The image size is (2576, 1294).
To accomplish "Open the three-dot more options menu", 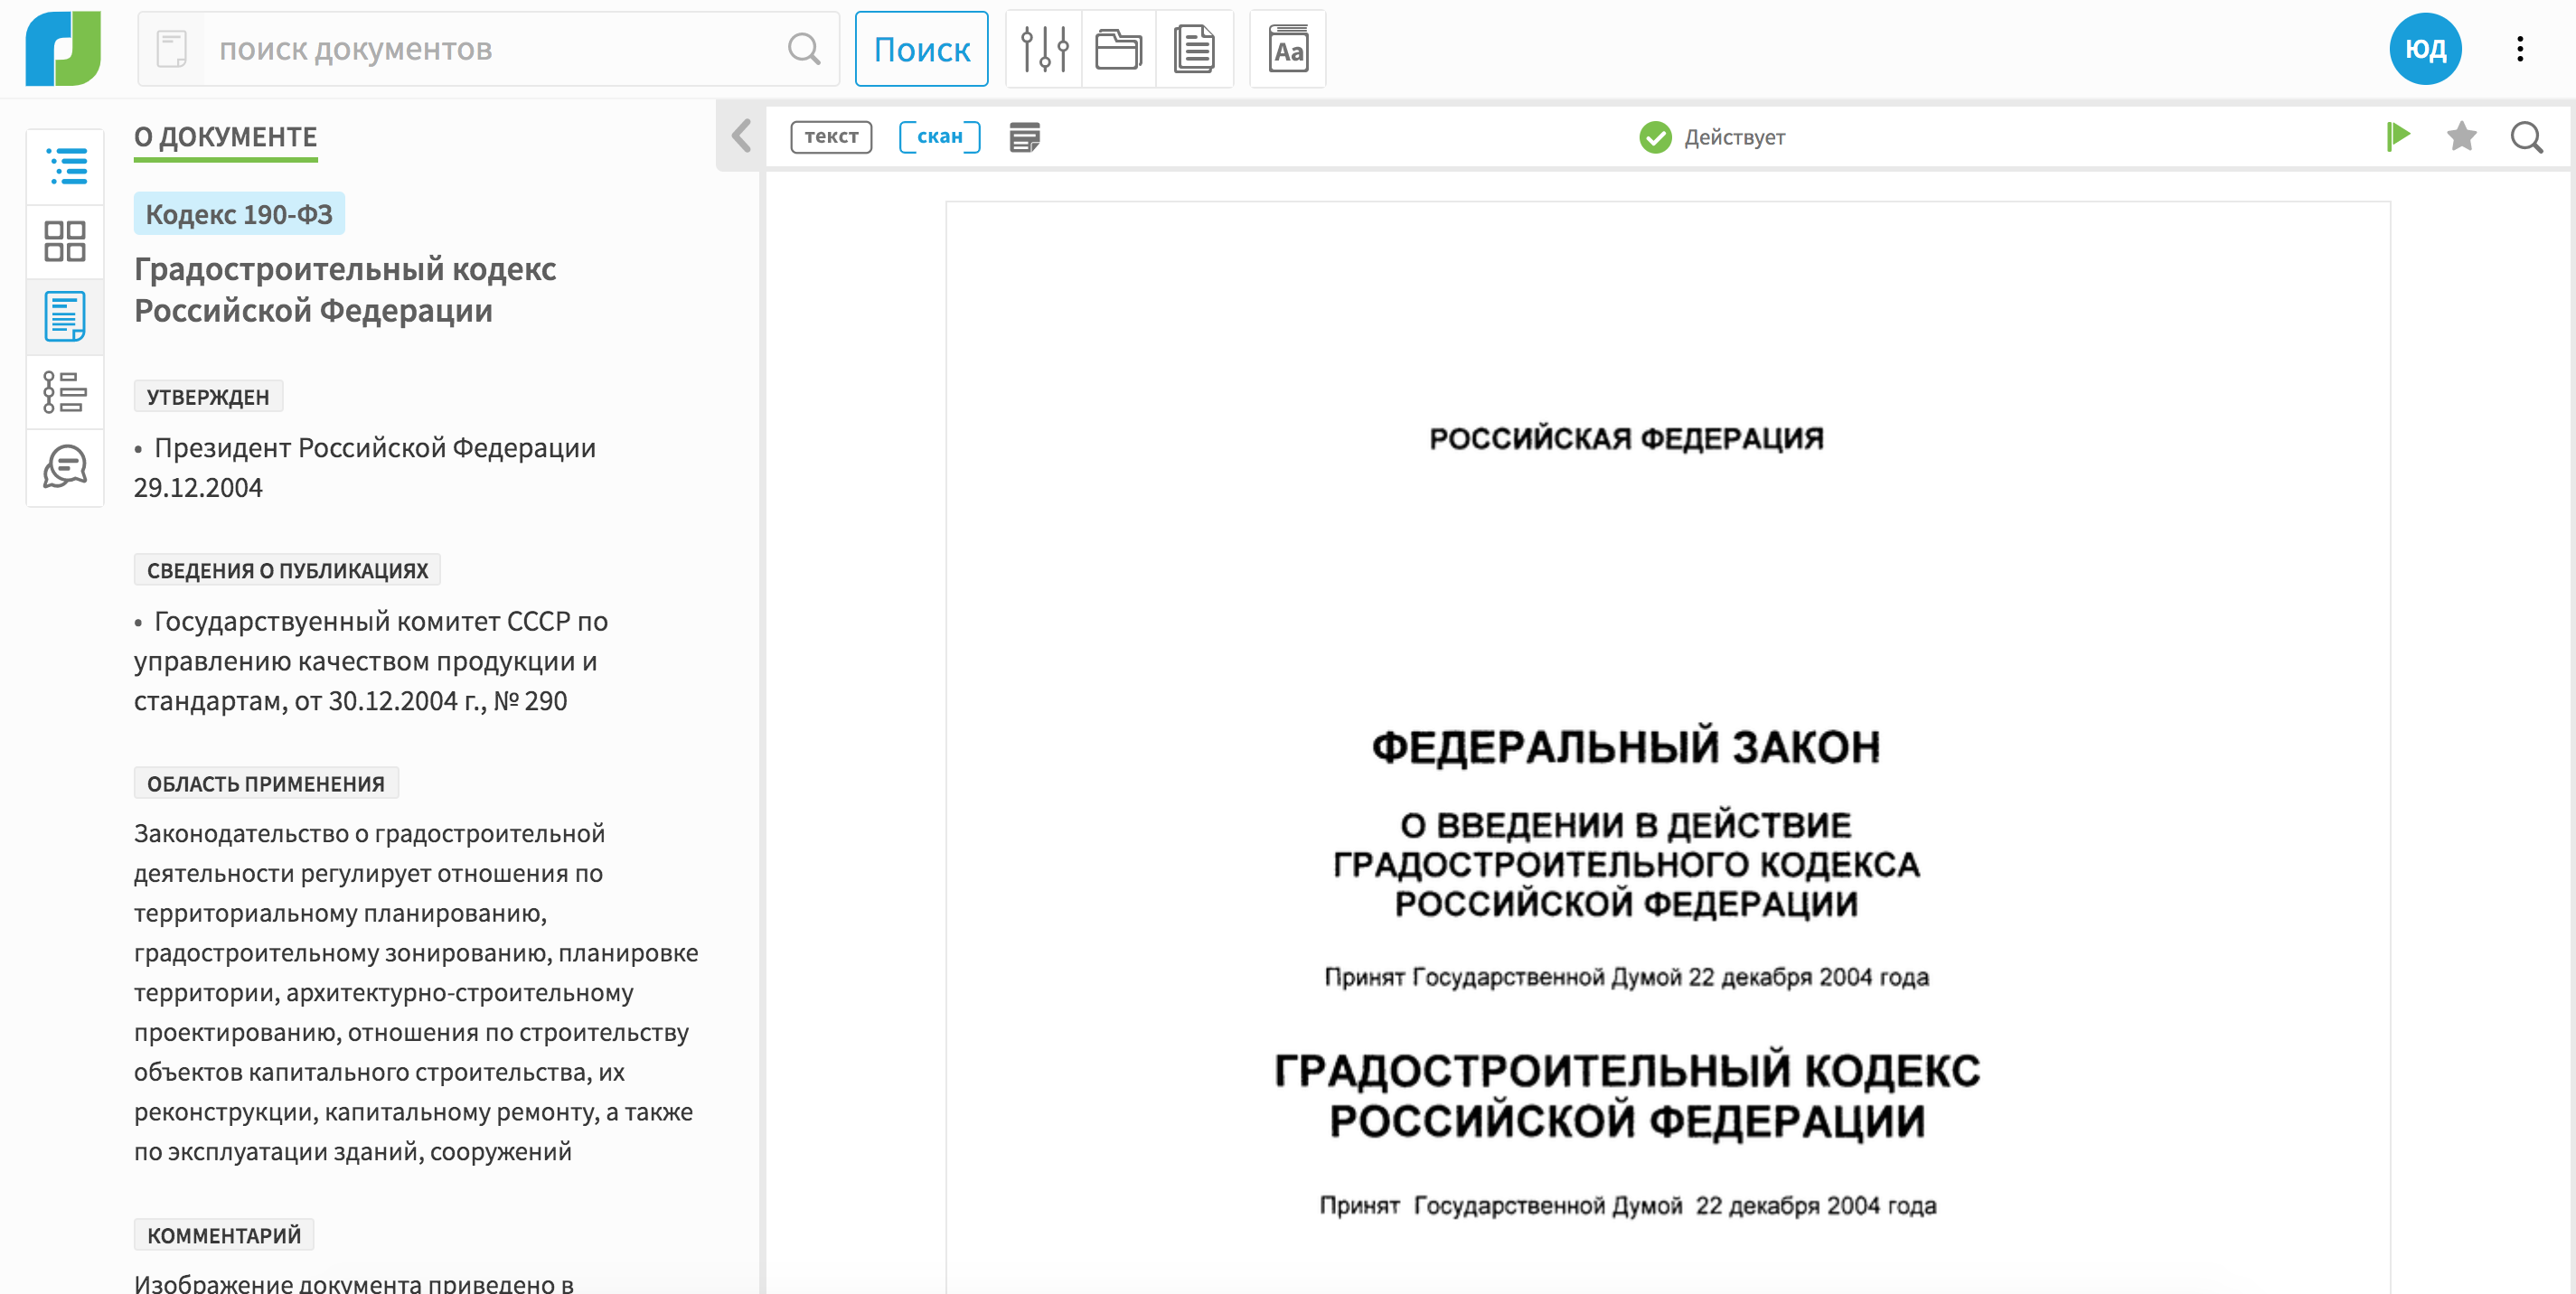I will [x=2520, y=49].
